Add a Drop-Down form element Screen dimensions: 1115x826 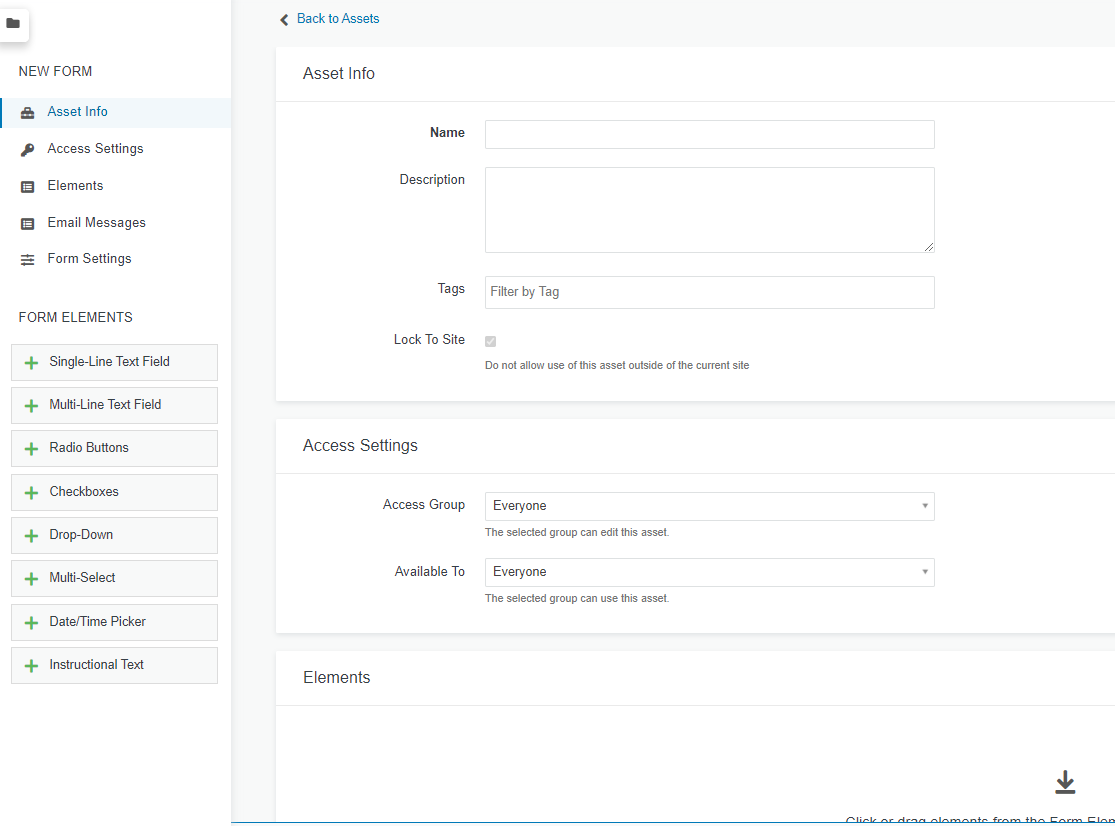(x=114, y=535)
